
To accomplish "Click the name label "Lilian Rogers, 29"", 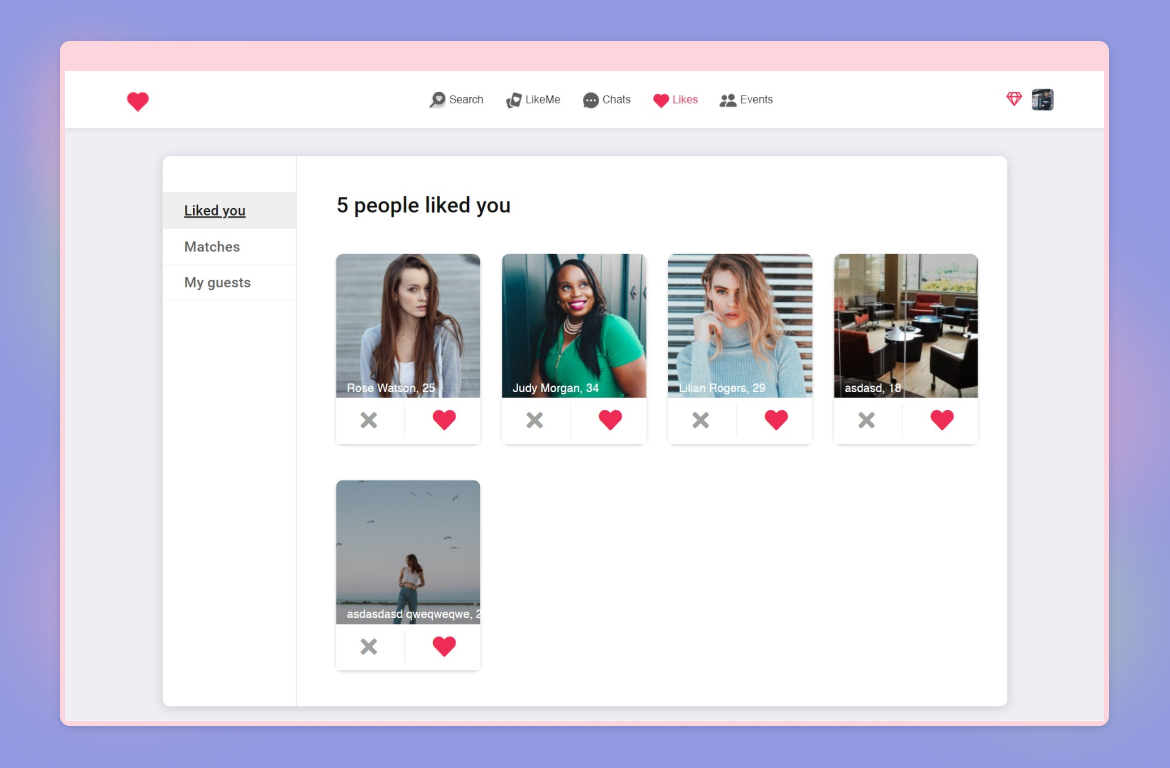I will tap(722, 388).
